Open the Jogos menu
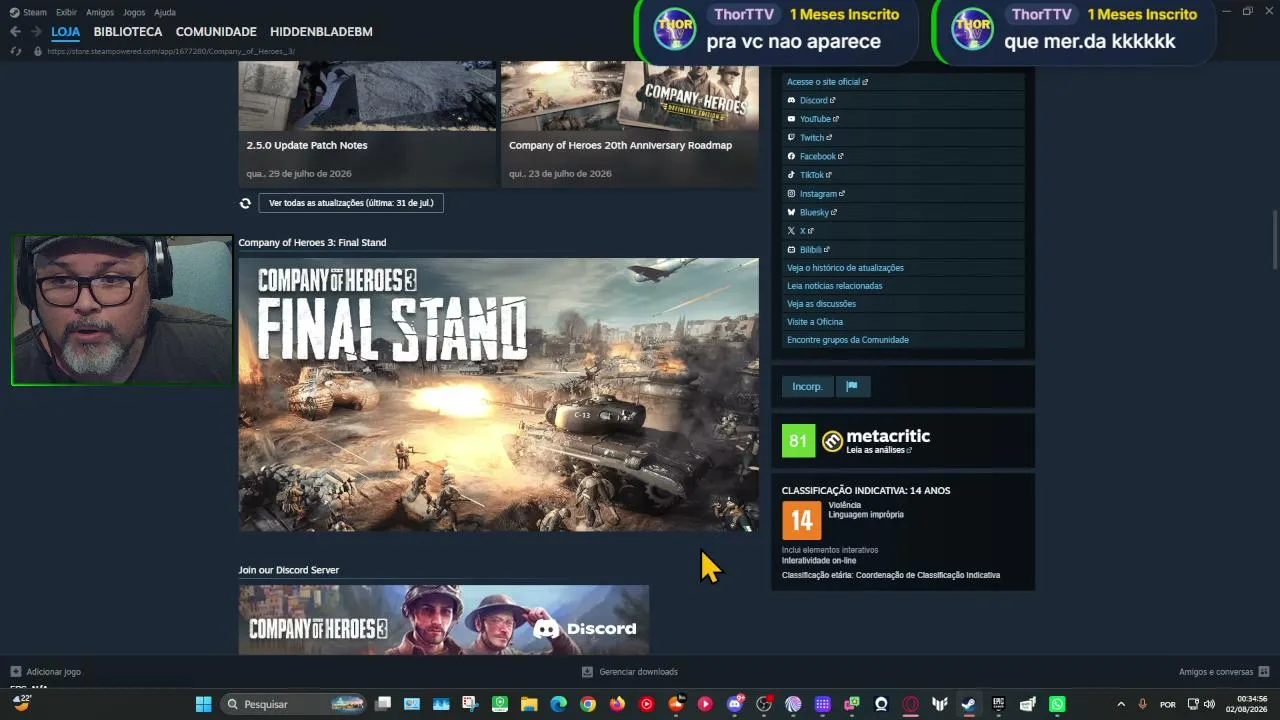Image resolution: width=1280 pixels, height=720 pixels. (134, 12)
